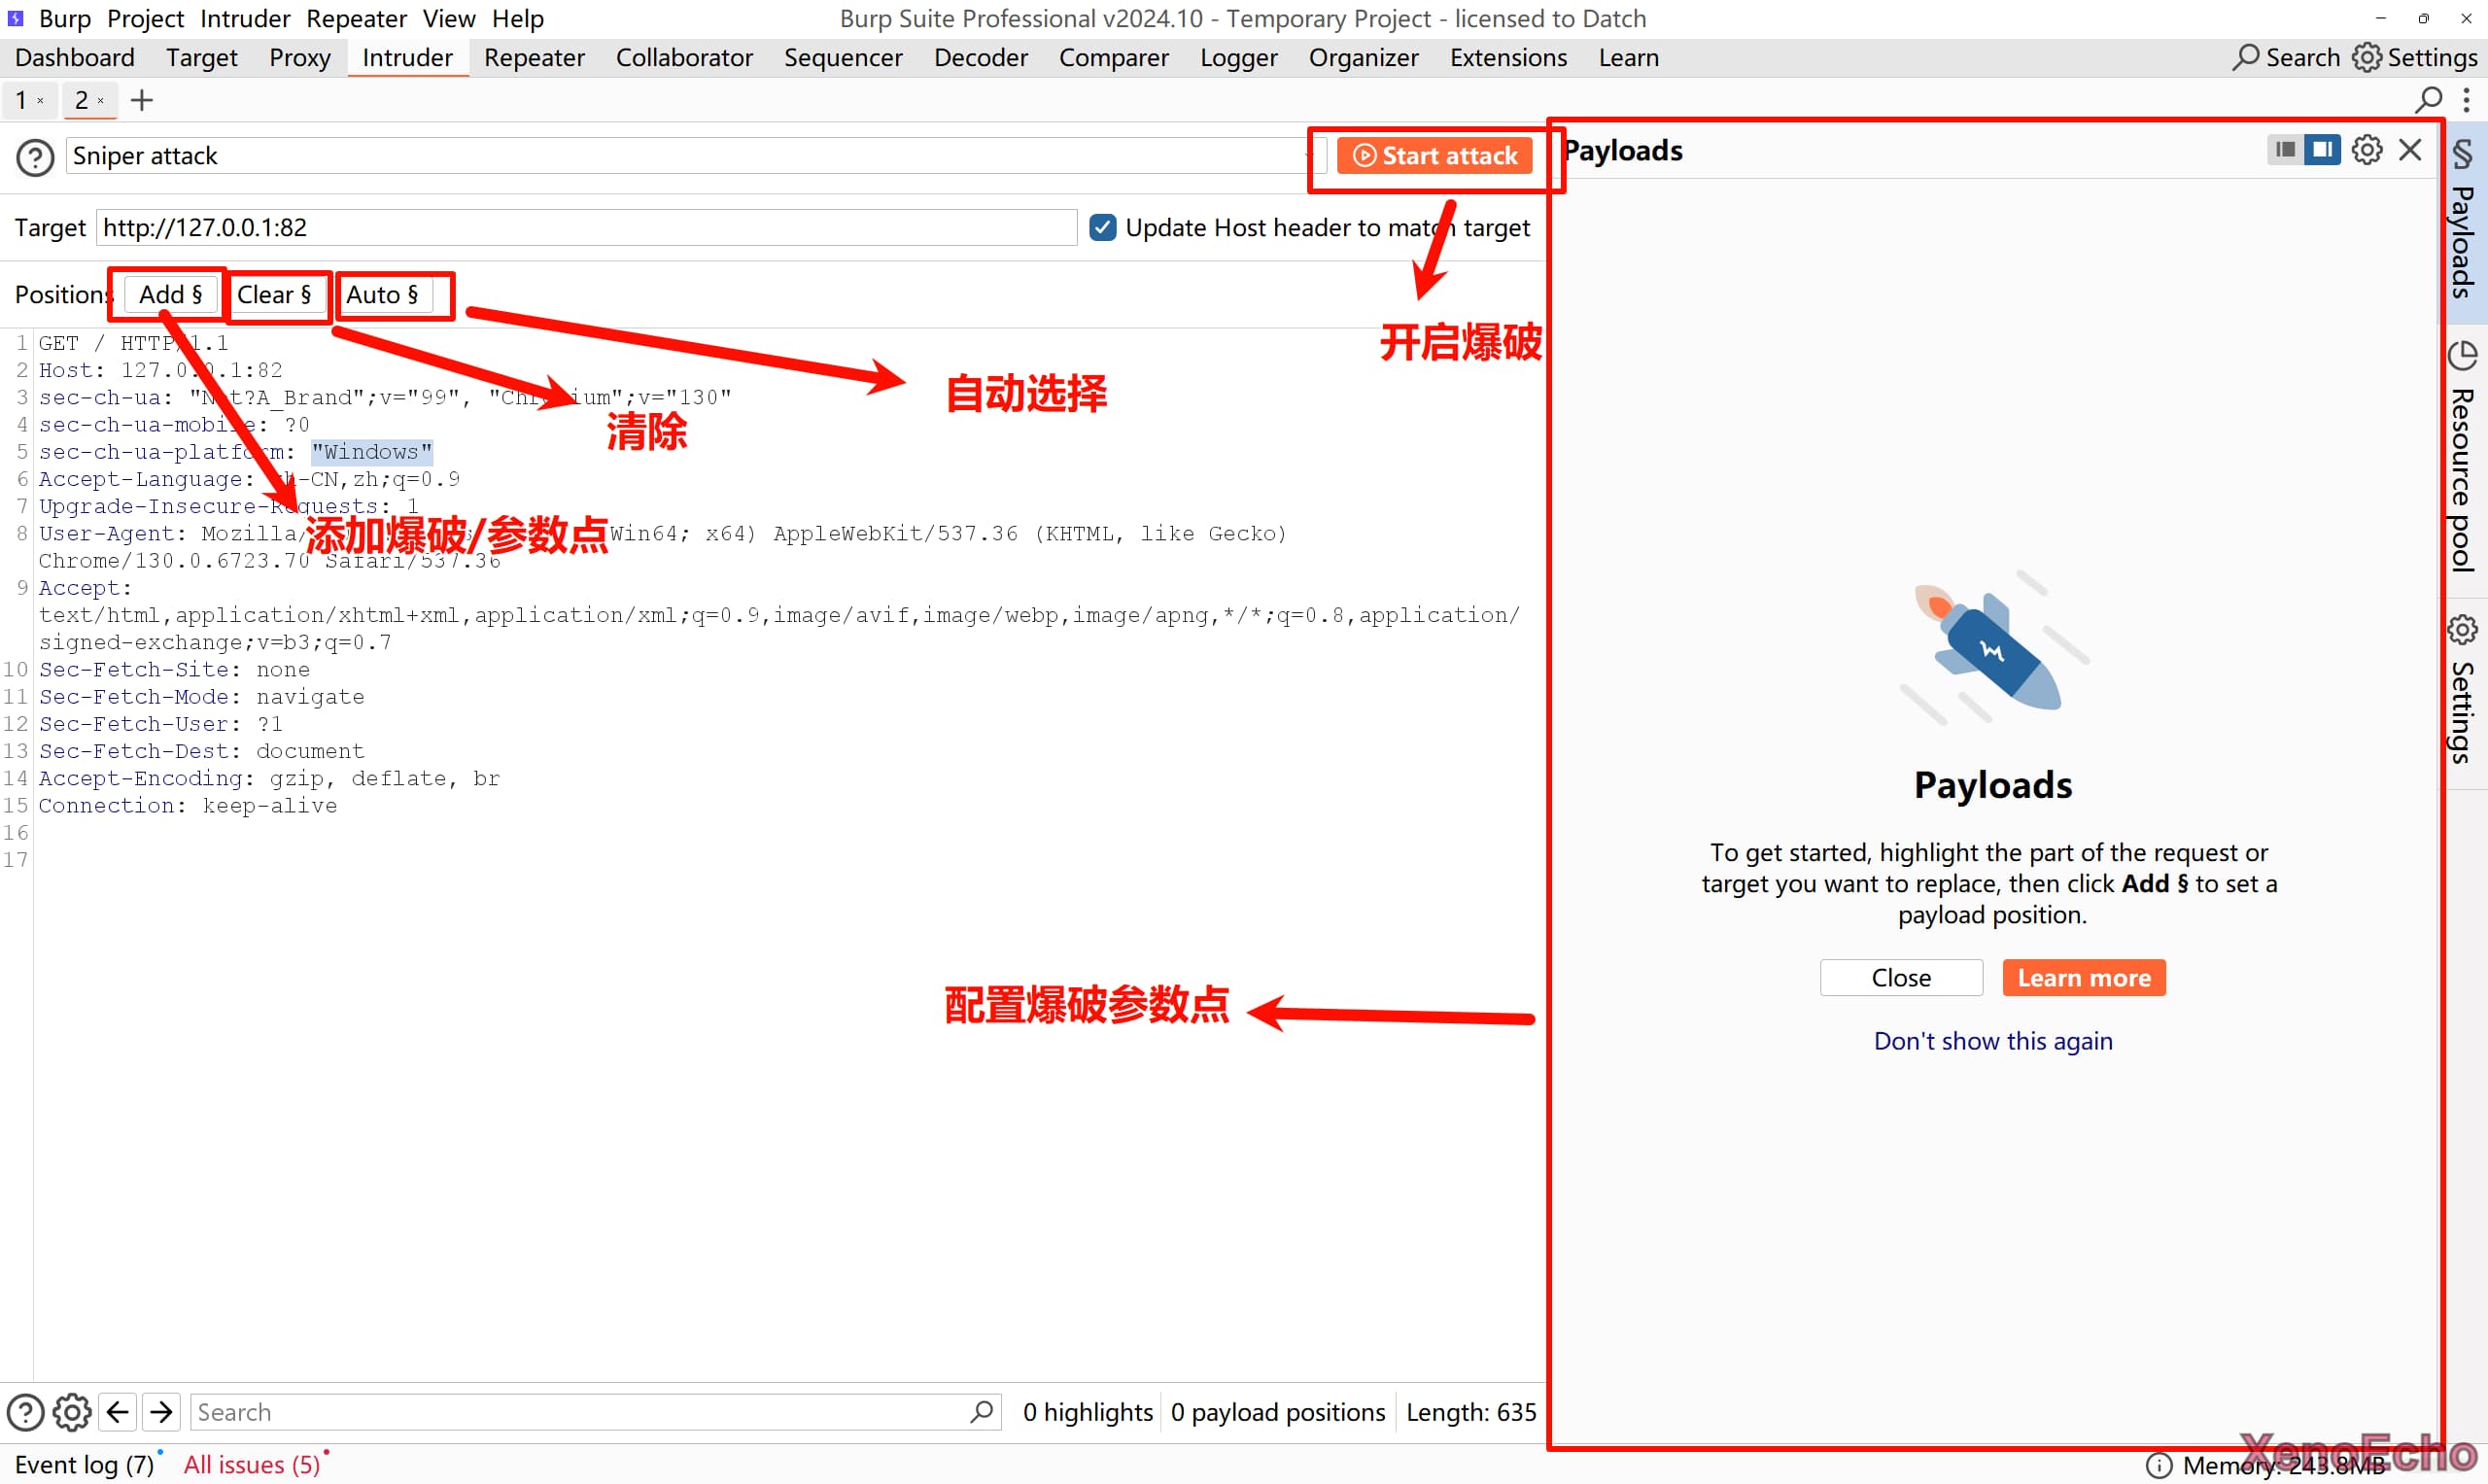
Task: Open help for attack type
Action: click(35, 157)
